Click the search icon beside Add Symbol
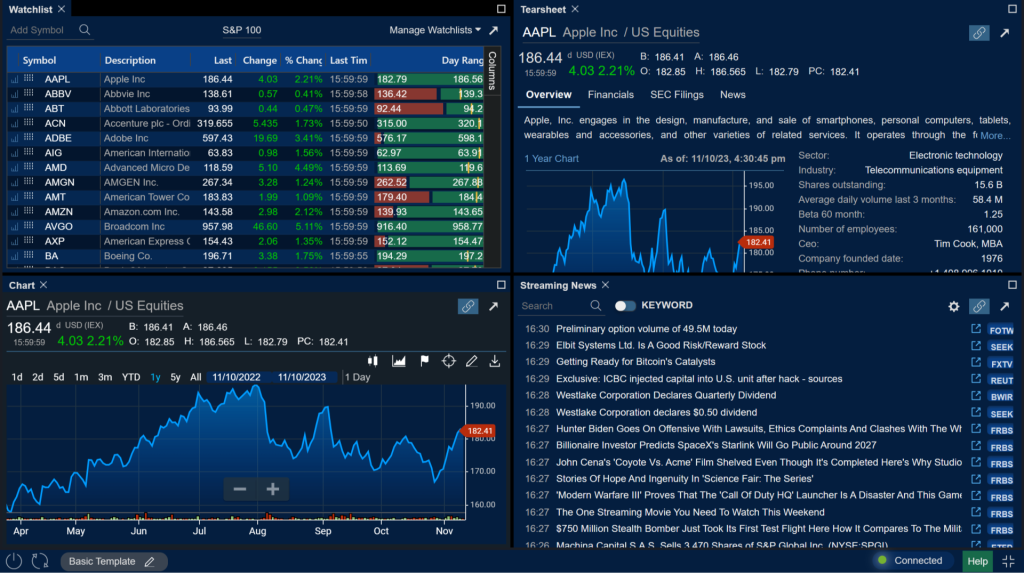Viewport: 1024px width, 573px height. pos(84,29)
